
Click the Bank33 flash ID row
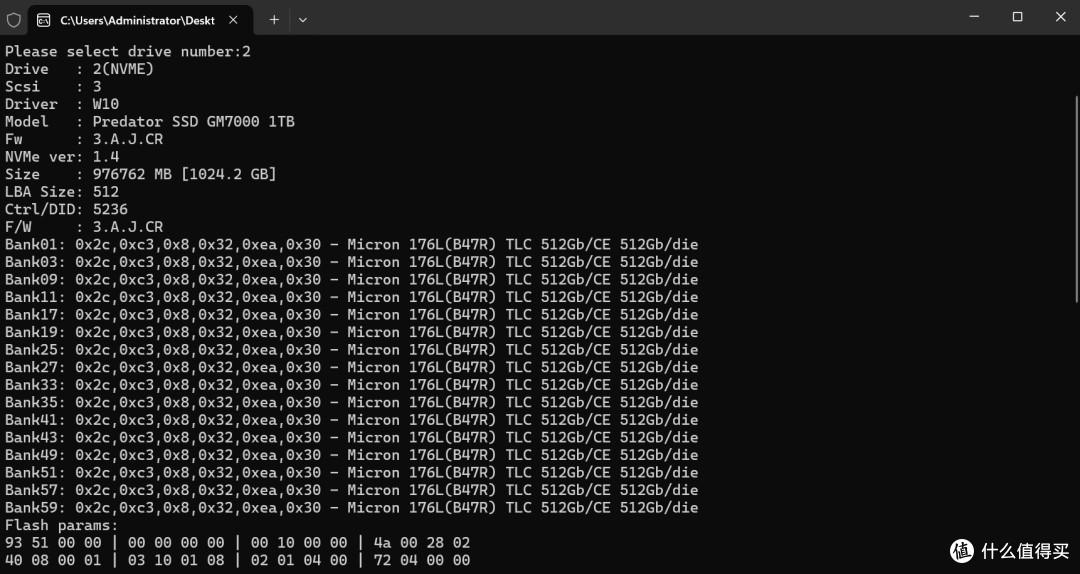pos(351,385)
